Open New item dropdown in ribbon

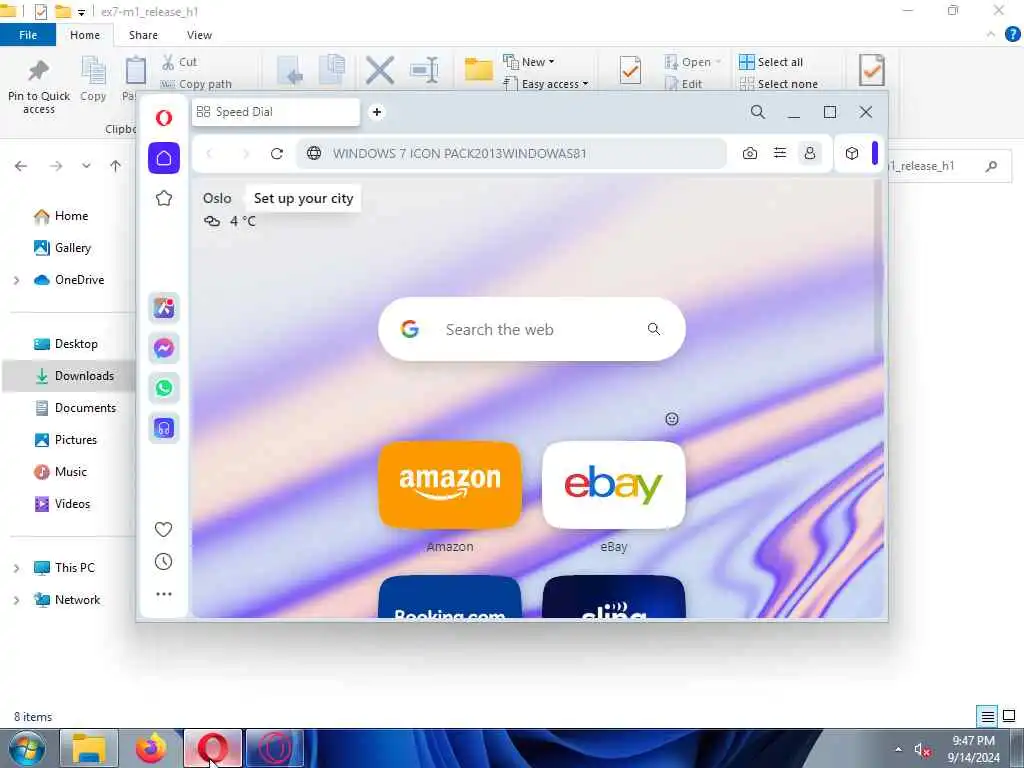click(x=529, y=62)
